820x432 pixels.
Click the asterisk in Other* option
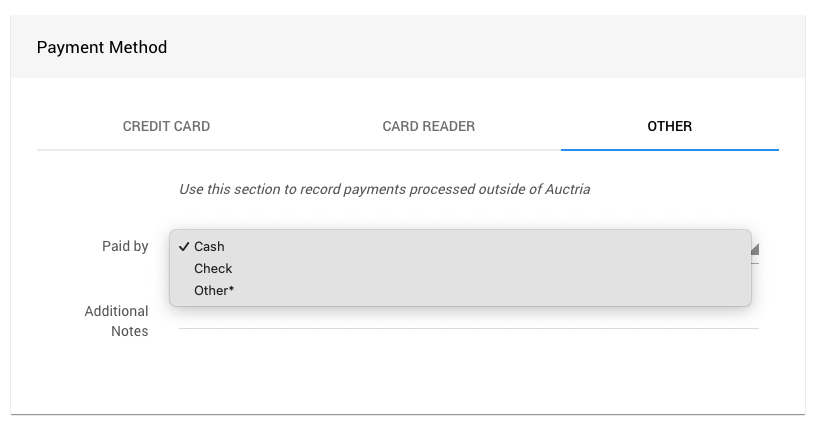coord(230,290)
